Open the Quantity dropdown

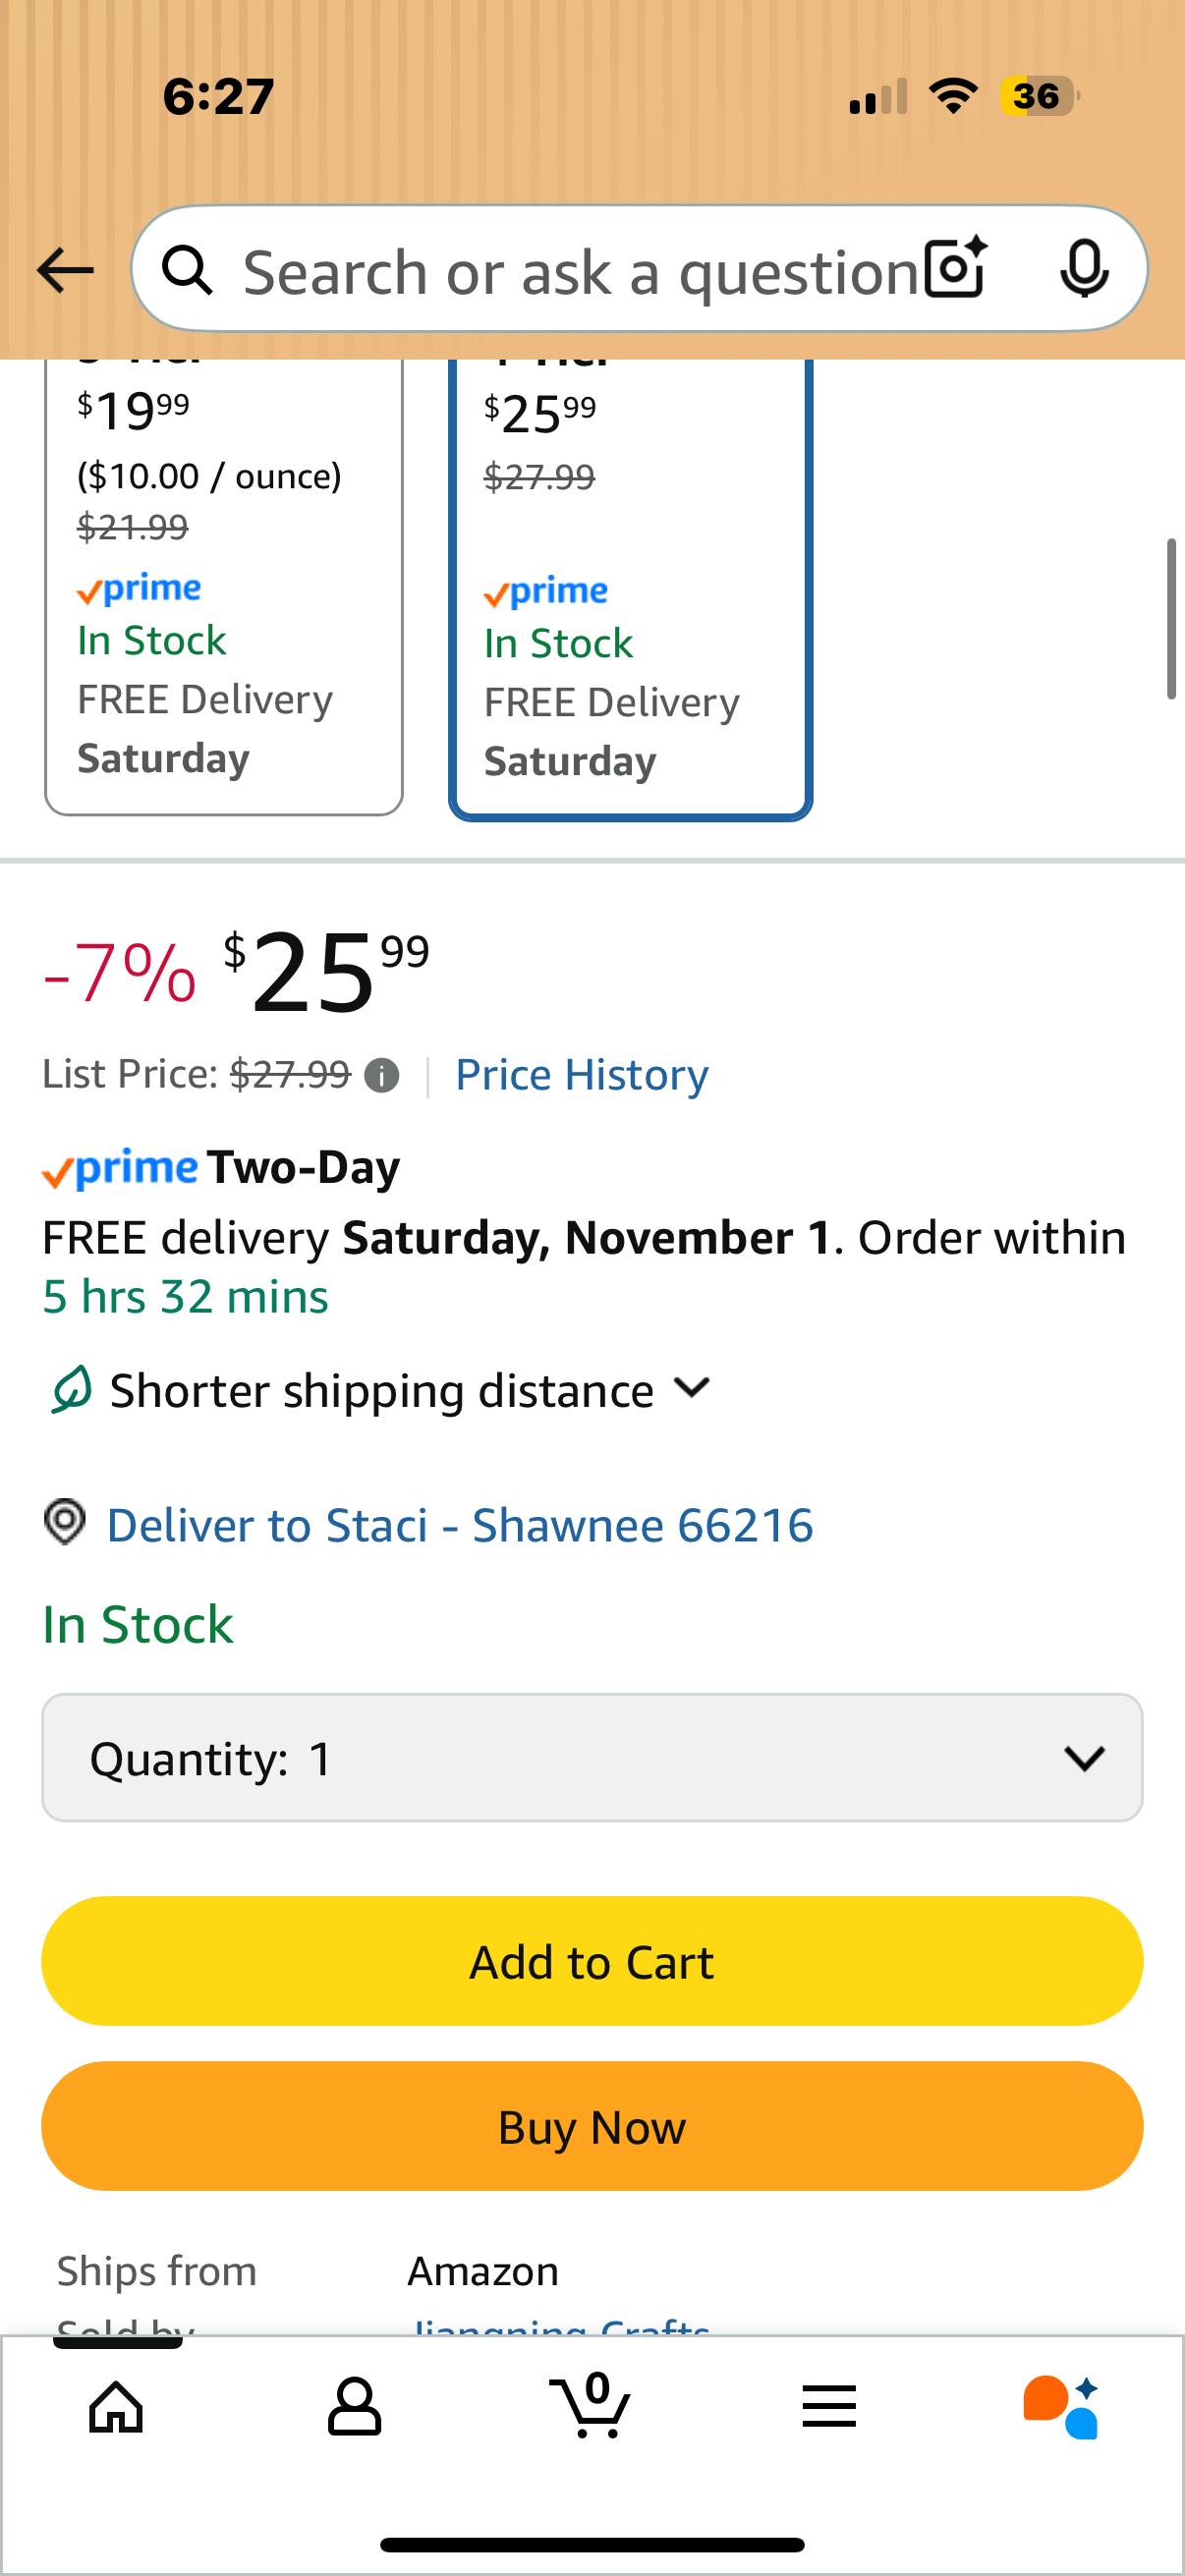[x=592, y=1757]
